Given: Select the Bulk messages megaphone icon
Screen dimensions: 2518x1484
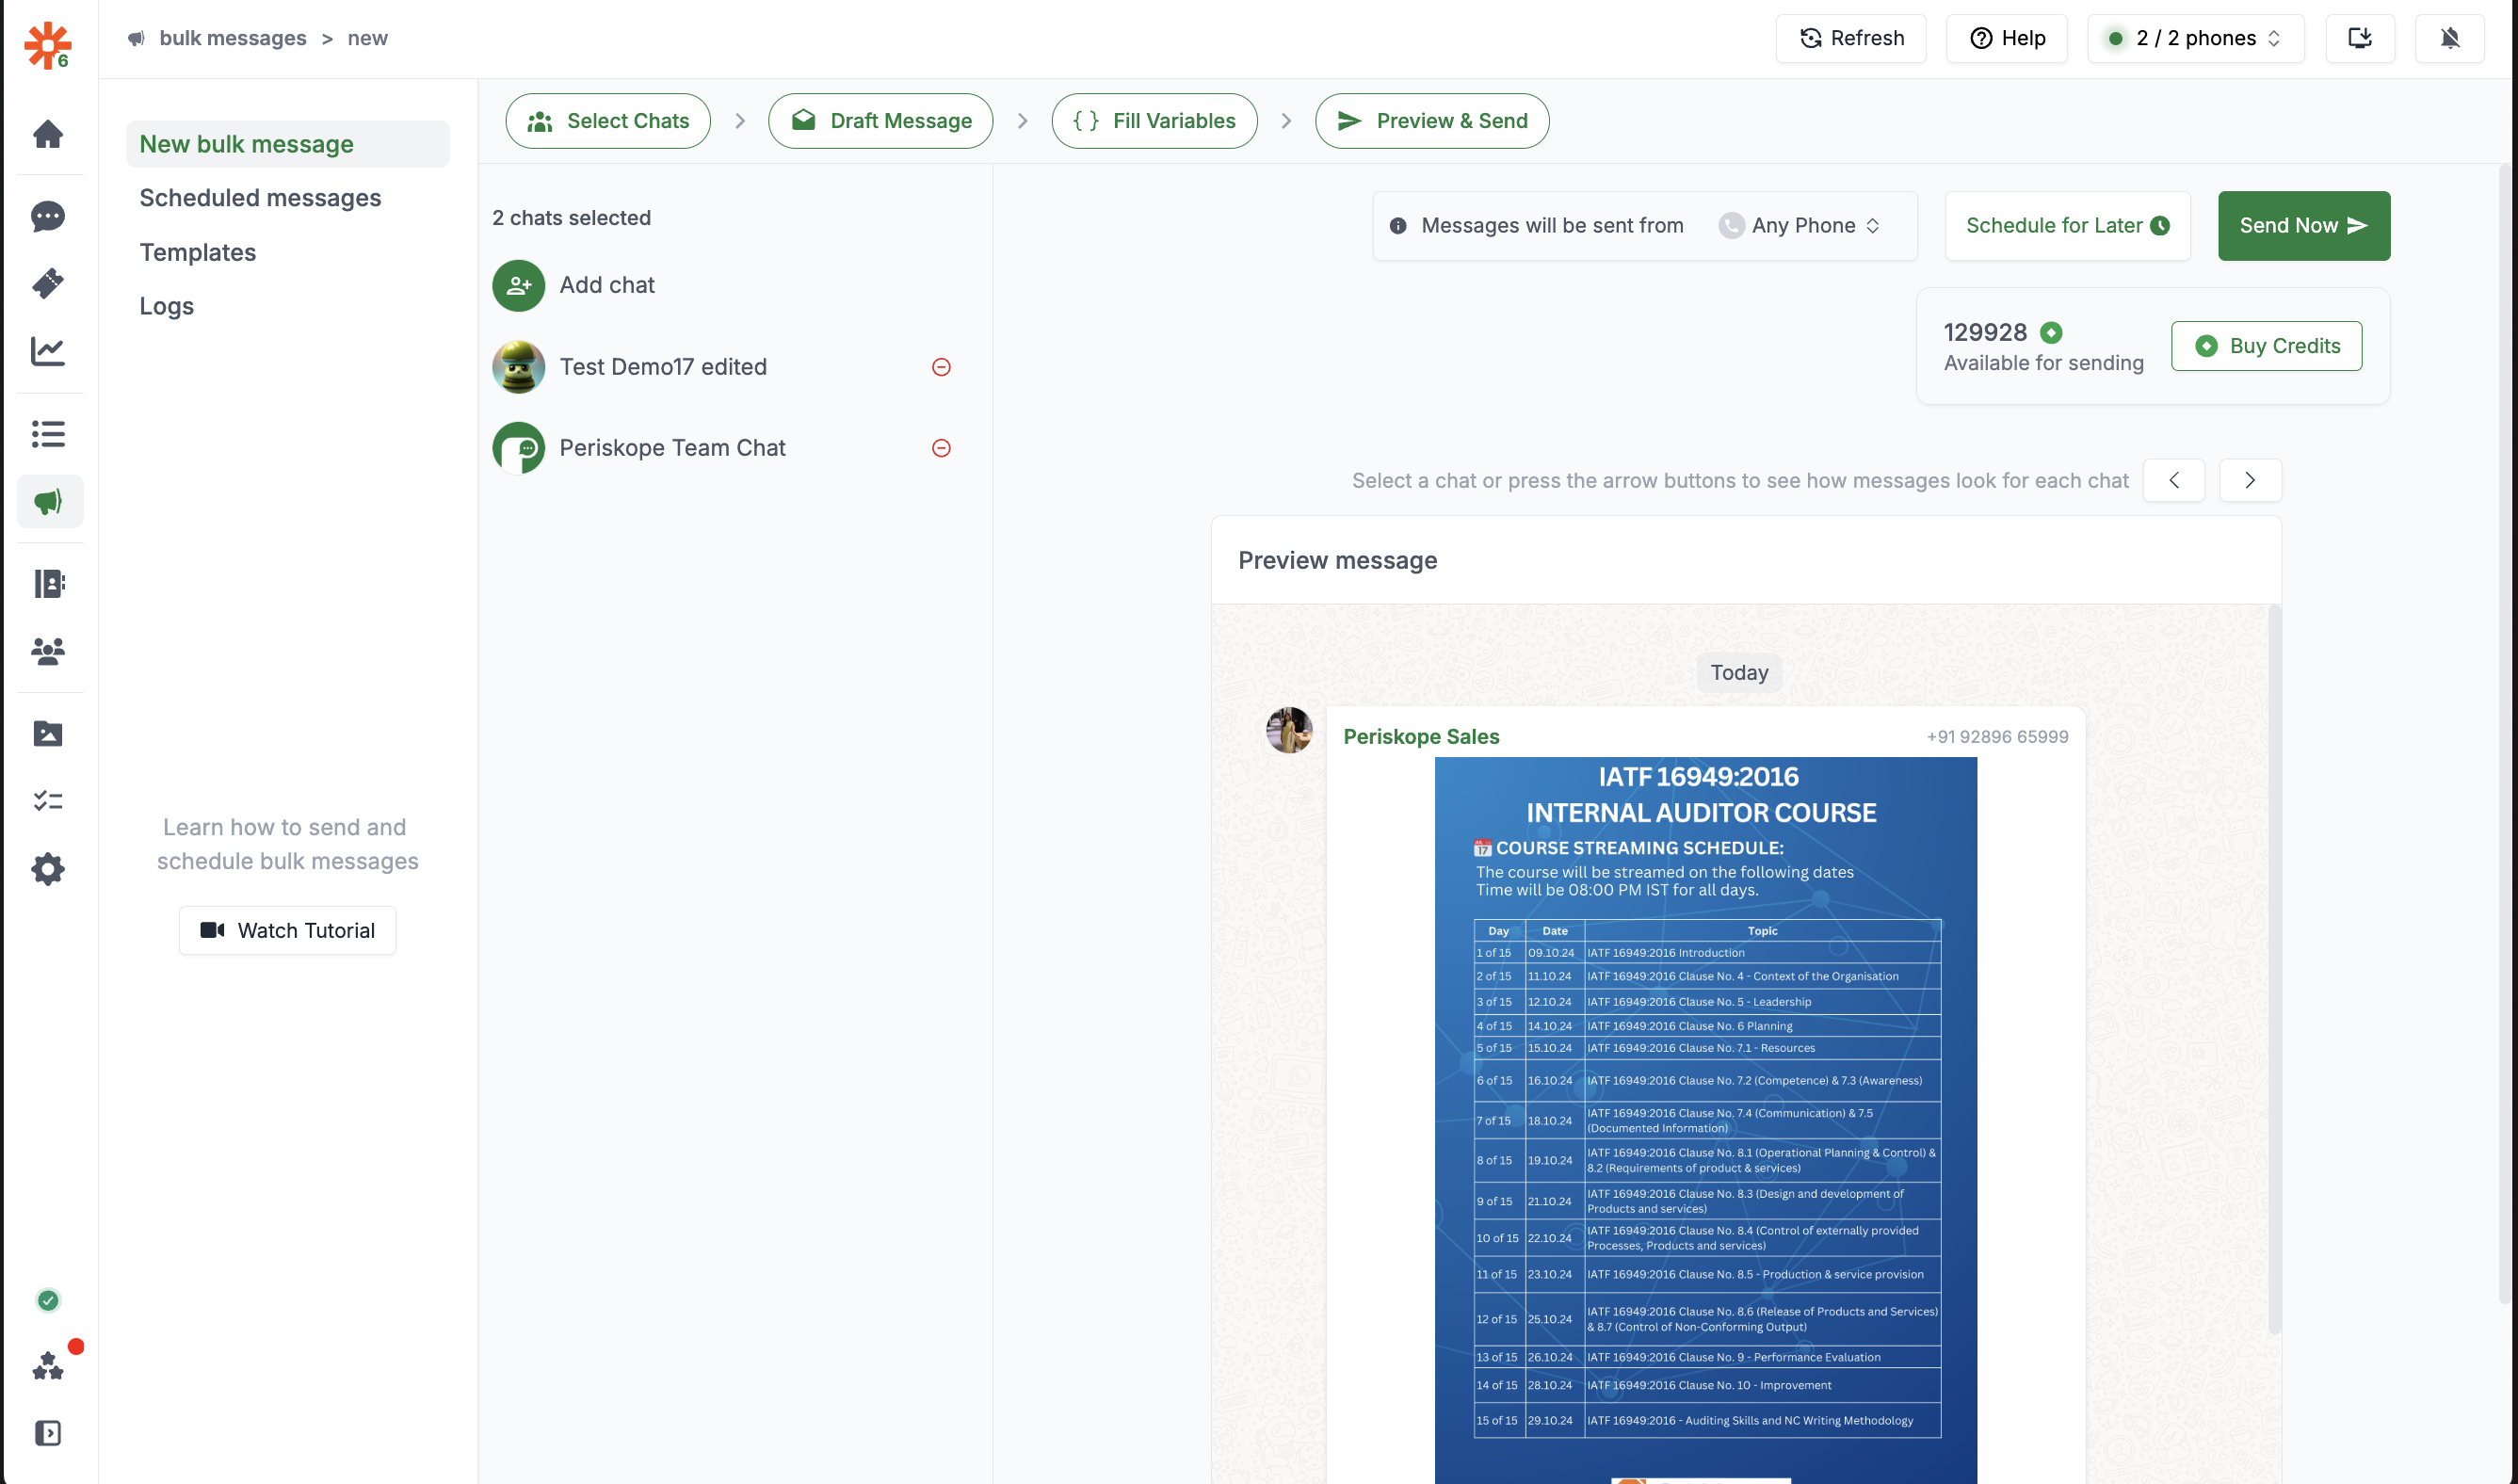Looking at the screenshot, I should pyautogui.click(x=50, y=501).
